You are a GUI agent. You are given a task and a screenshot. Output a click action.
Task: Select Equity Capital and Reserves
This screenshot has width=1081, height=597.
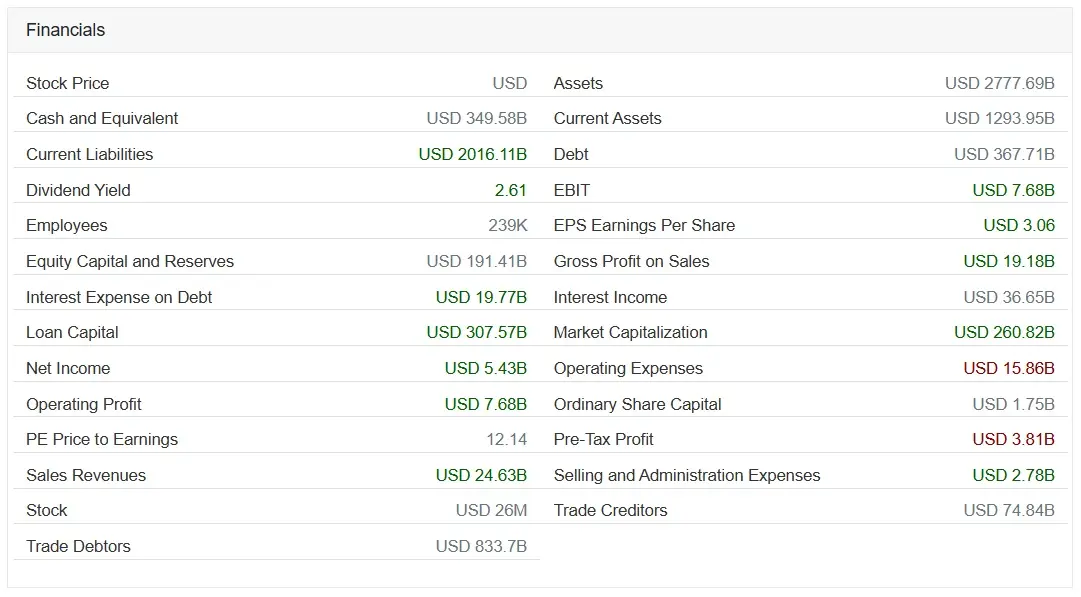[x=130, y=261]
